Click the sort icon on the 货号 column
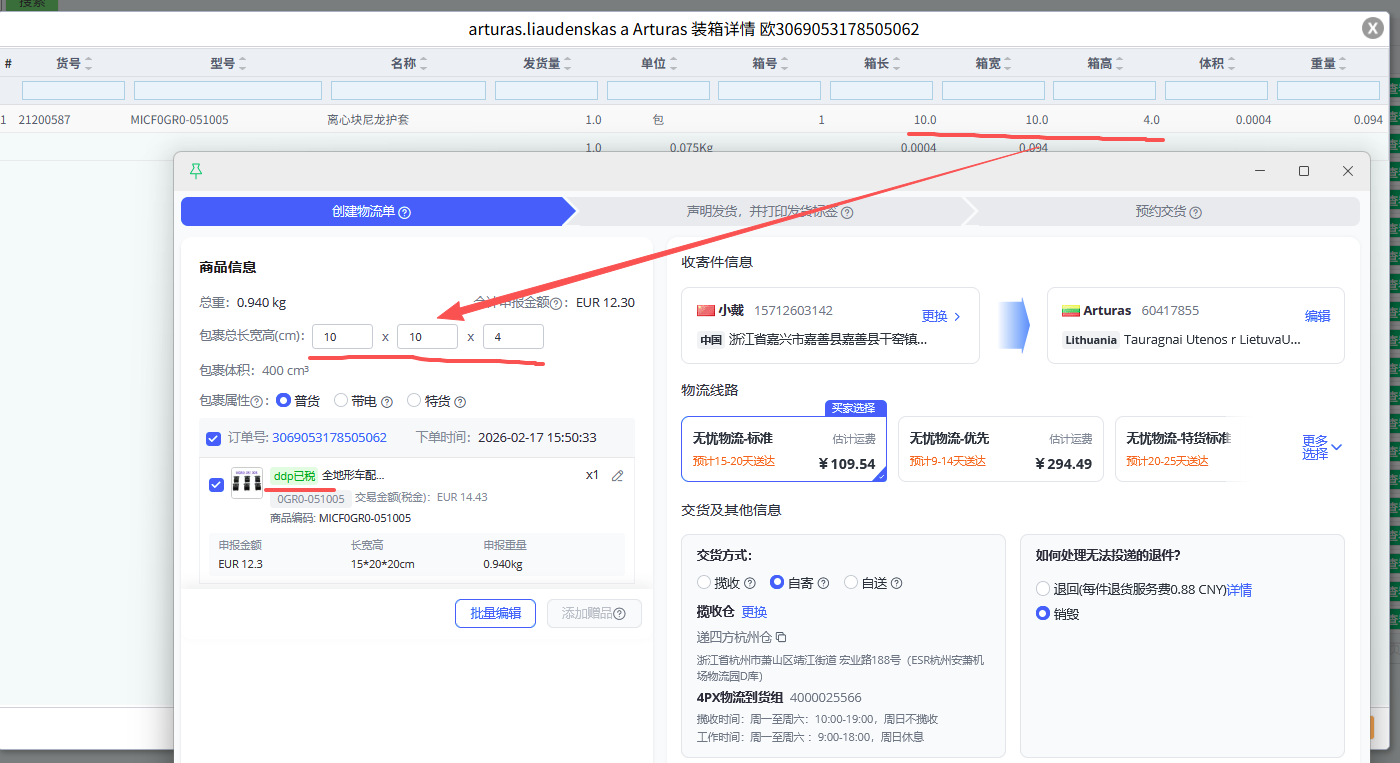1400x763 pixels. (x=88, y=64)
